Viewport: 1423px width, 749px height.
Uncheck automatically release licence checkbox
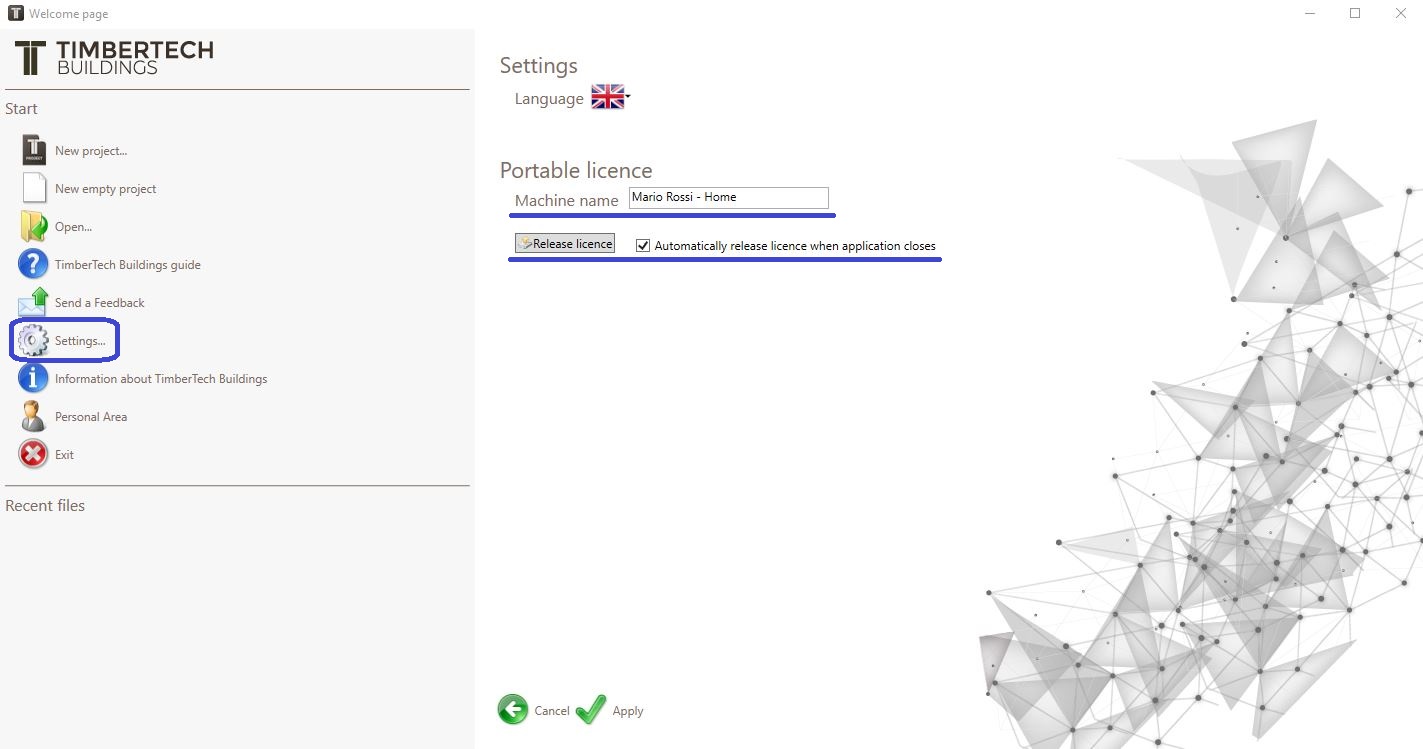tap(643, 245)
